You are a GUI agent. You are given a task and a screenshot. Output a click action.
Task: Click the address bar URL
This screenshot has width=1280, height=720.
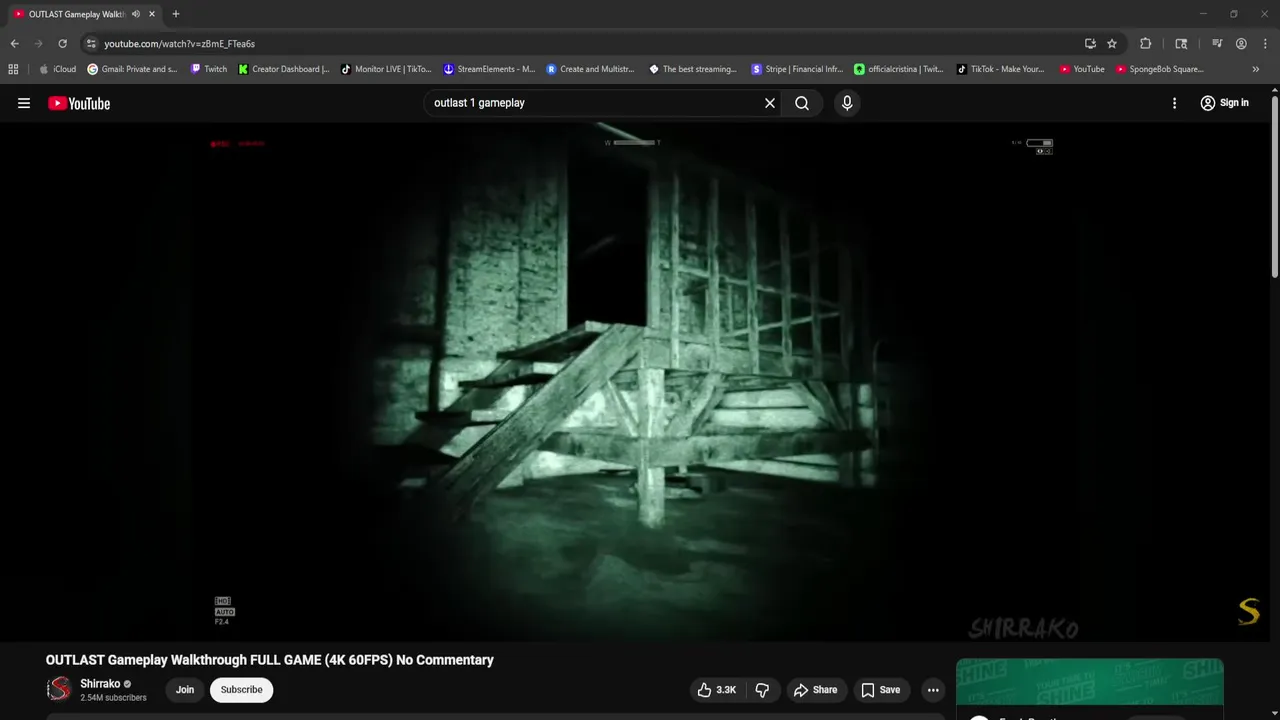(x=180, y=44)
